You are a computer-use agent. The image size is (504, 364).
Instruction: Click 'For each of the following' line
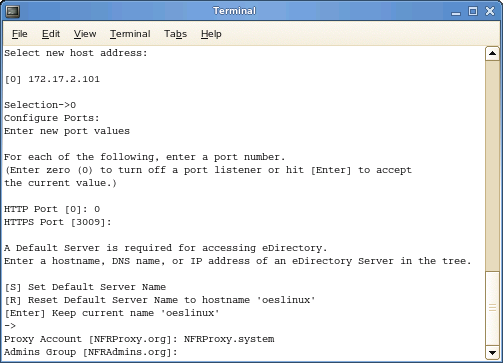[145, 157]
